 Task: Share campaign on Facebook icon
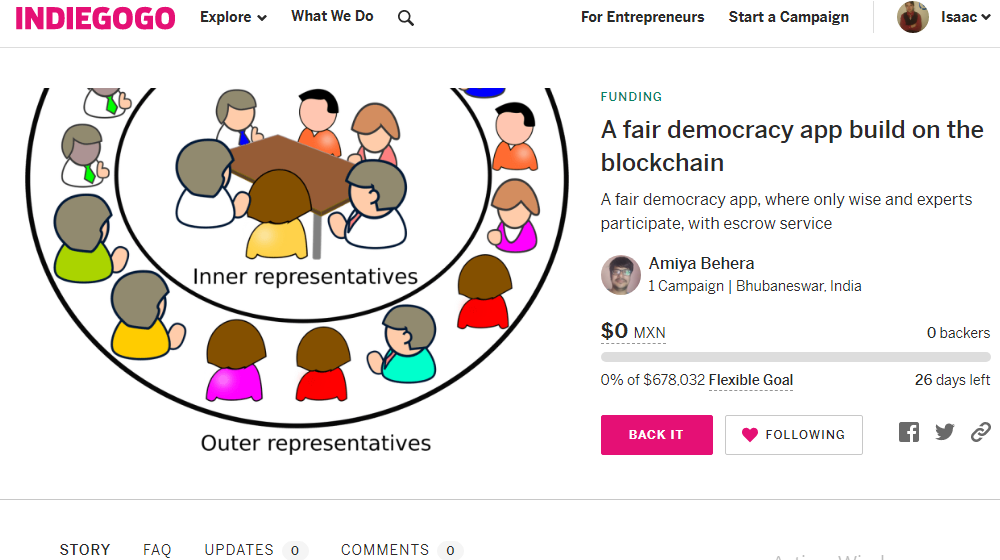pos(909,432)
